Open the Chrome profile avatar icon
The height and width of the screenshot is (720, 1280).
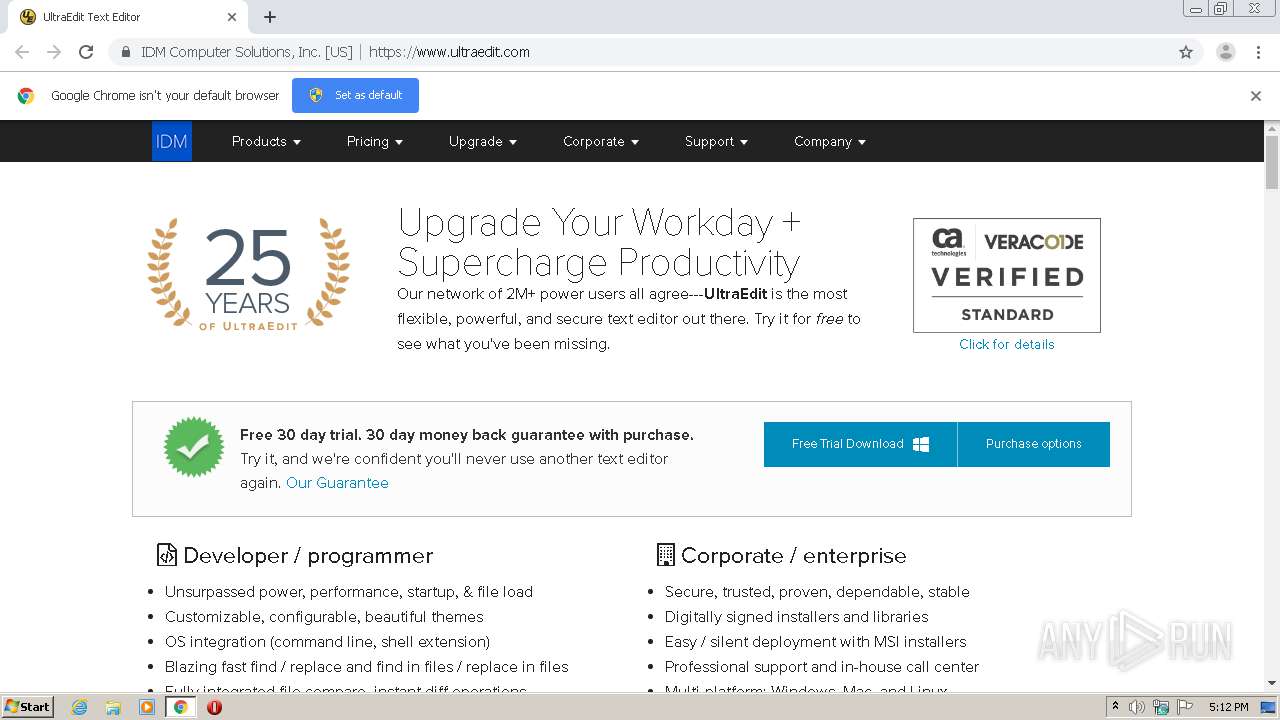pos(1225,52)
